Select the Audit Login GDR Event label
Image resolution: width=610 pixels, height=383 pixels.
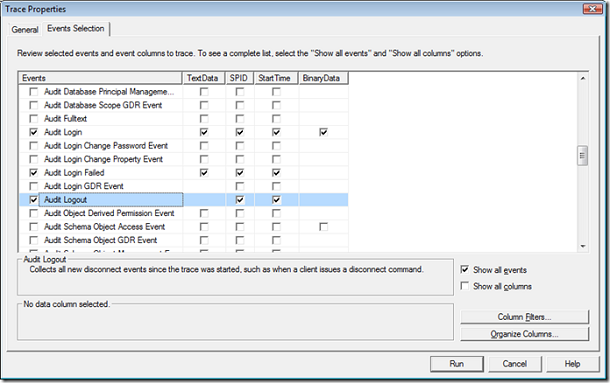coord(84,186)
